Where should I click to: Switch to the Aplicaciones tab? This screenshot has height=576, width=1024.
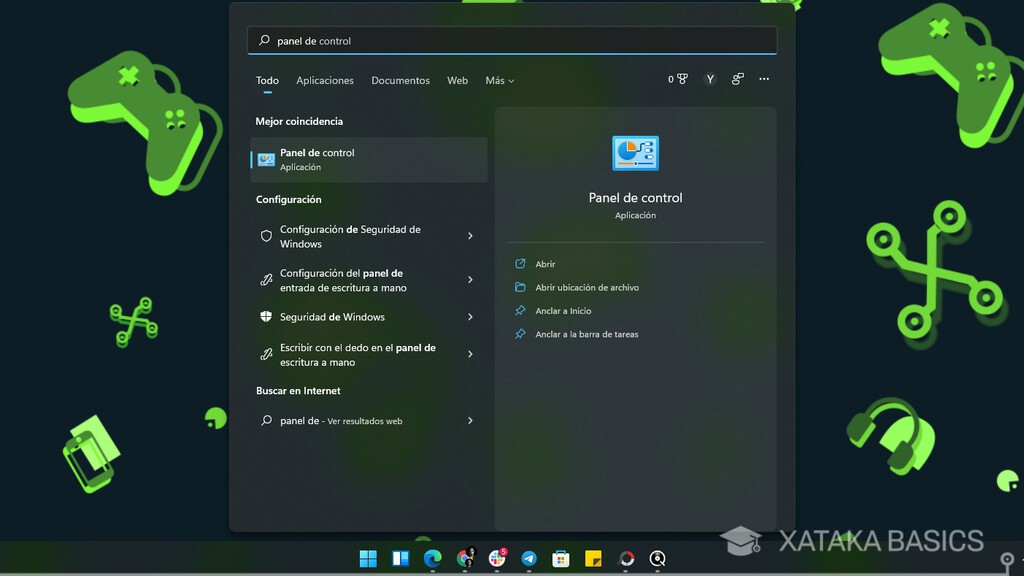[x=325, y=80]
